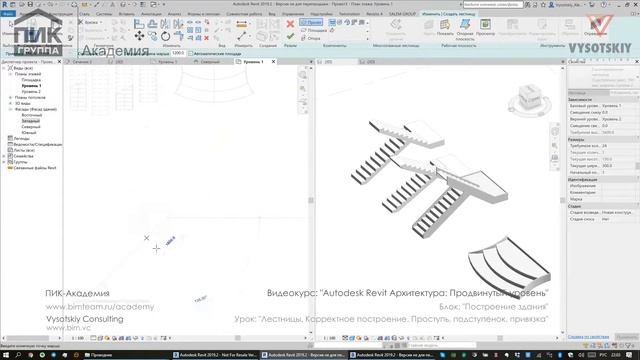The height and width of the screenshot is (360, 640).
Task: Select Легенды in project browser
Action: pos(22,138)
